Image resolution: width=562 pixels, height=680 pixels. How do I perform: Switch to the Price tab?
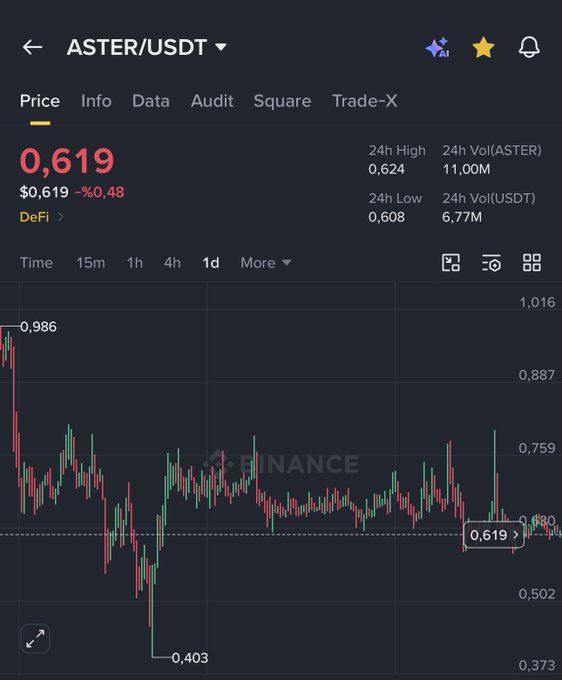(x=40, y=101)
